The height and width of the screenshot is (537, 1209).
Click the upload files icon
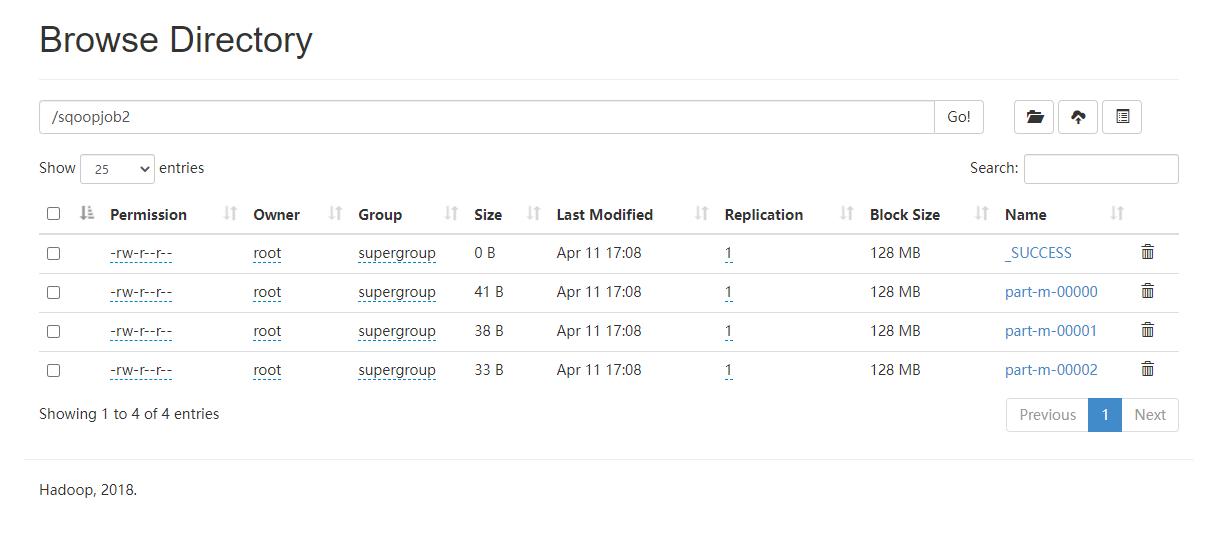pyautogui.click(x=1078, y=117)
